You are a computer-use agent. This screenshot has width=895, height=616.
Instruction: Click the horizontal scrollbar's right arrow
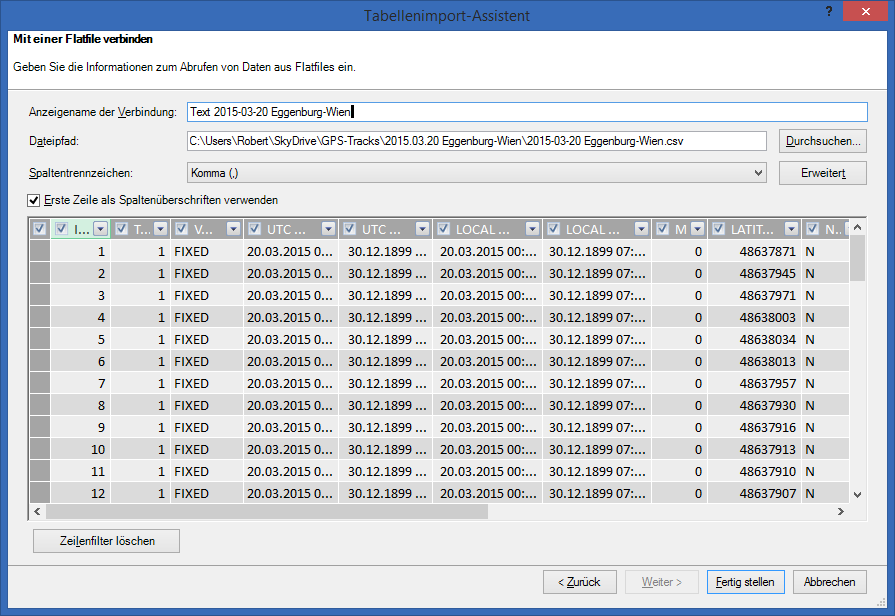pyautogui.click(x=842, y=511)
